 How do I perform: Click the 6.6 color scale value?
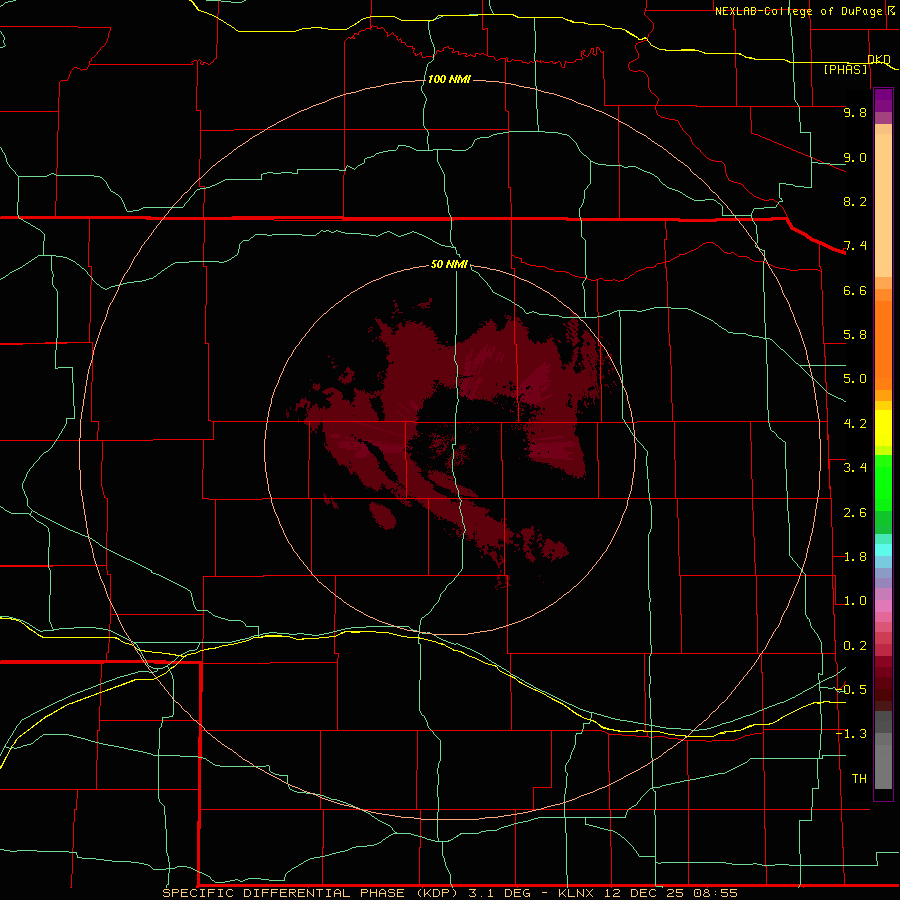coord(855,290)
